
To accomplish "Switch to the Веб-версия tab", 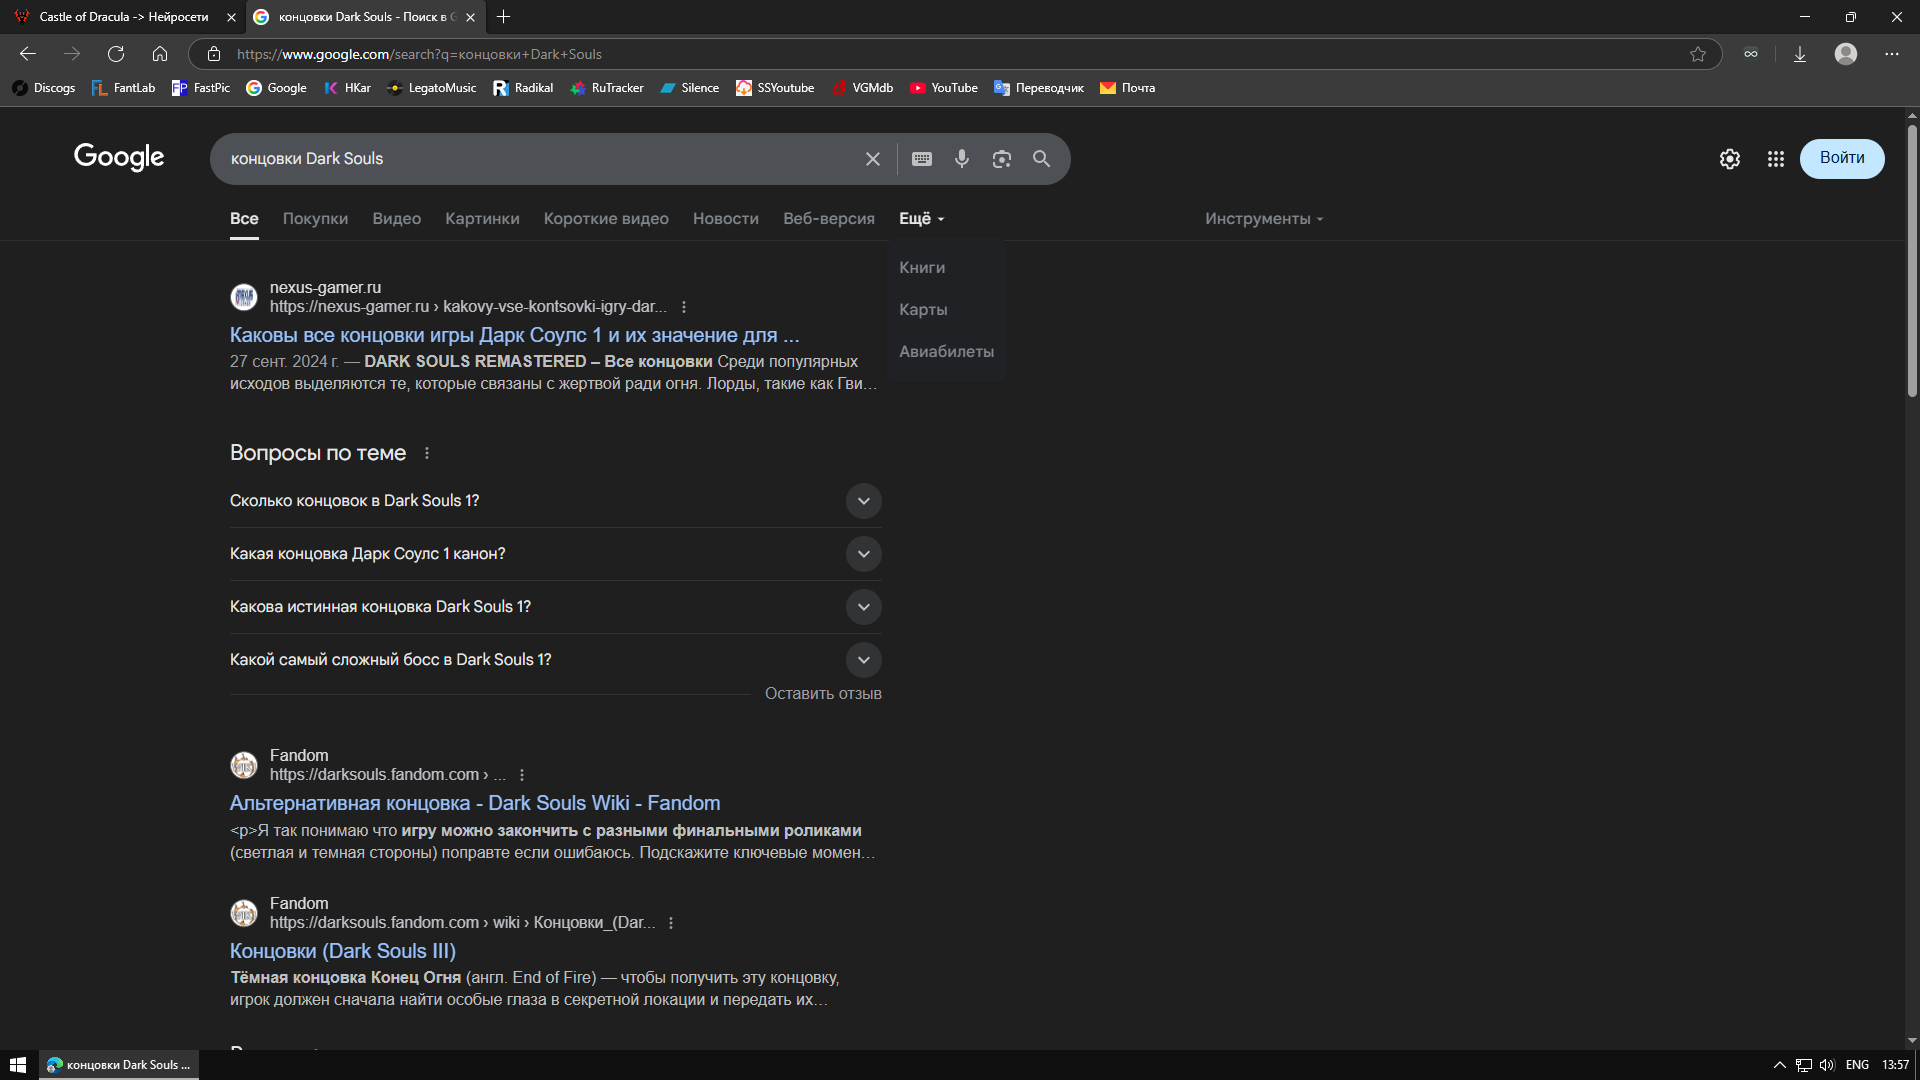I will click(829, 219).
